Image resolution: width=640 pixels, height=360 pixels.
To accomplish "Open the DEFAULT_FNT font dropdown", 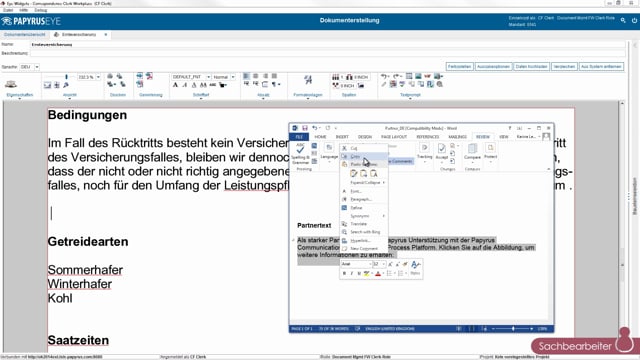I will coord(208,77).
